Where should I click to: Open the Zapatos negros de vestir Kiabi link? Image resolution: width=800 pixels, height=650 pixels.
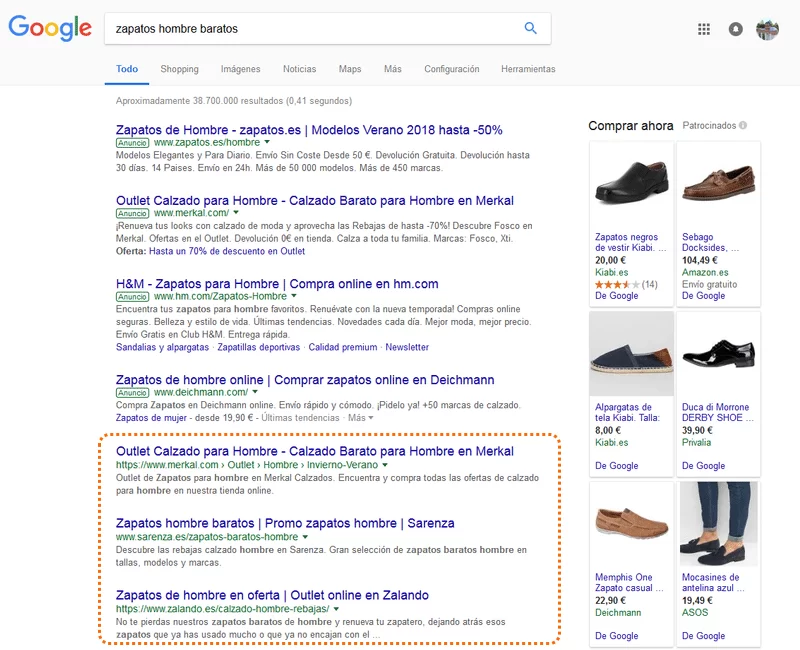click(x=631, y=242)
